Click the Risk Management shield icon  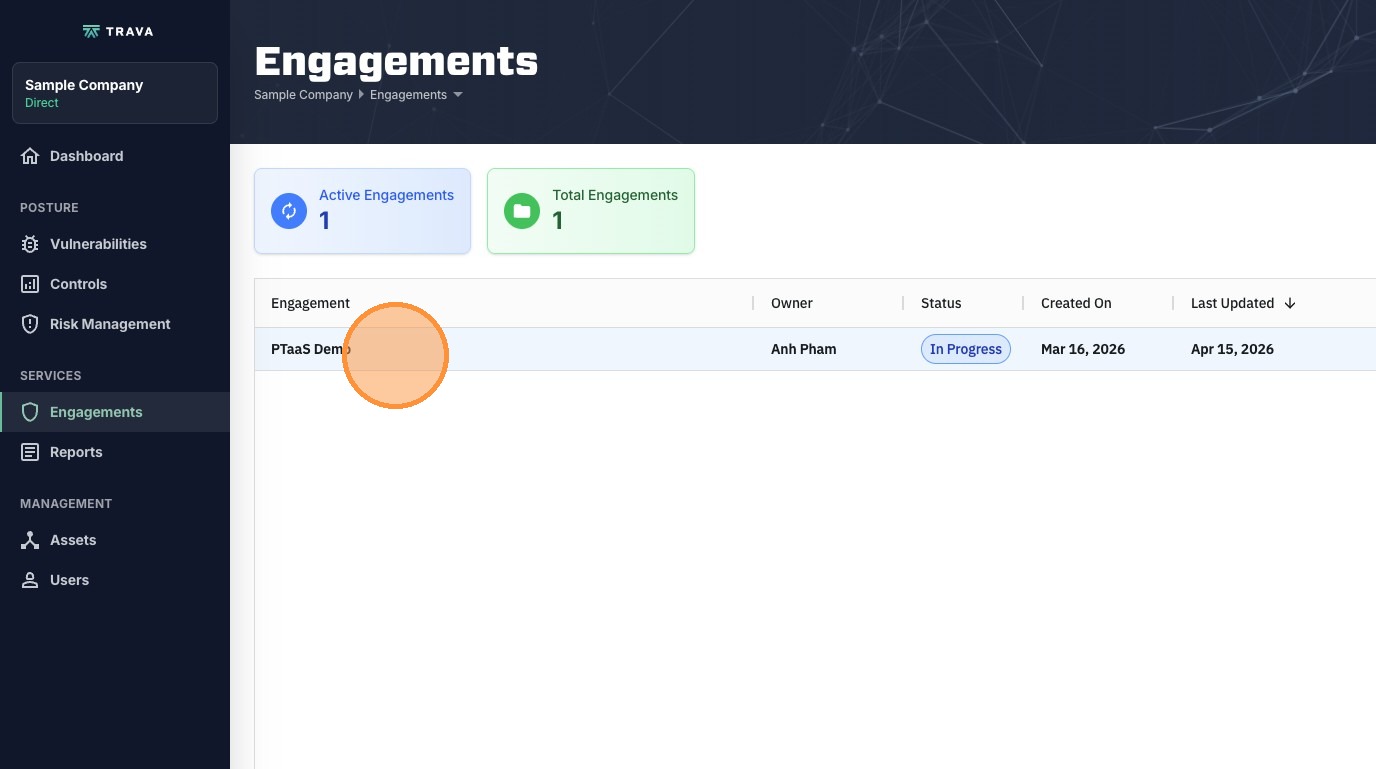coord(30,324)
